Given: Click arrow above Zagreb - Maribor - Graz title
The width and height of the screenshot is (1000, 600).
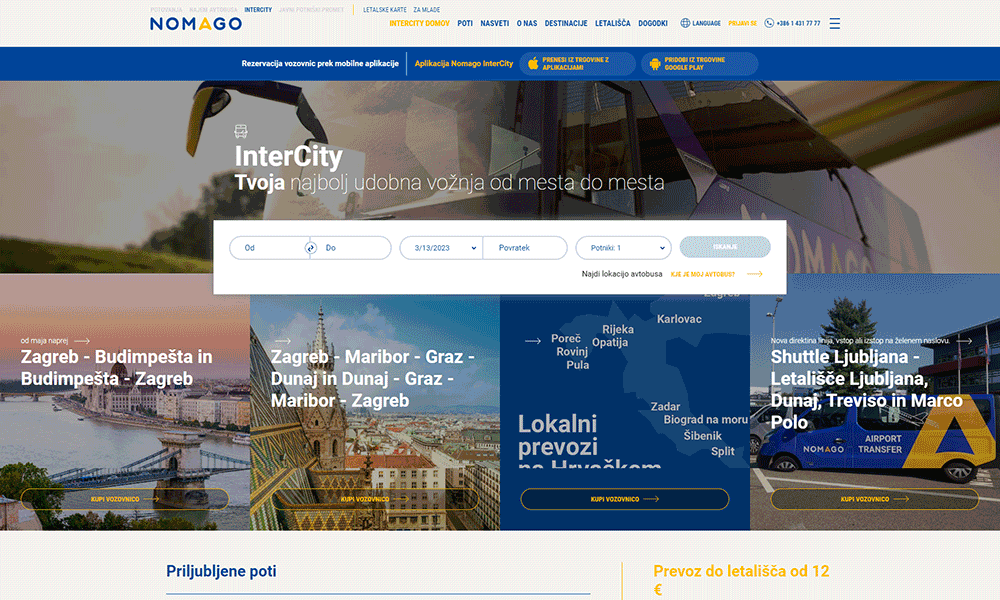Looking at the screenshot, I should click(283, 341).
